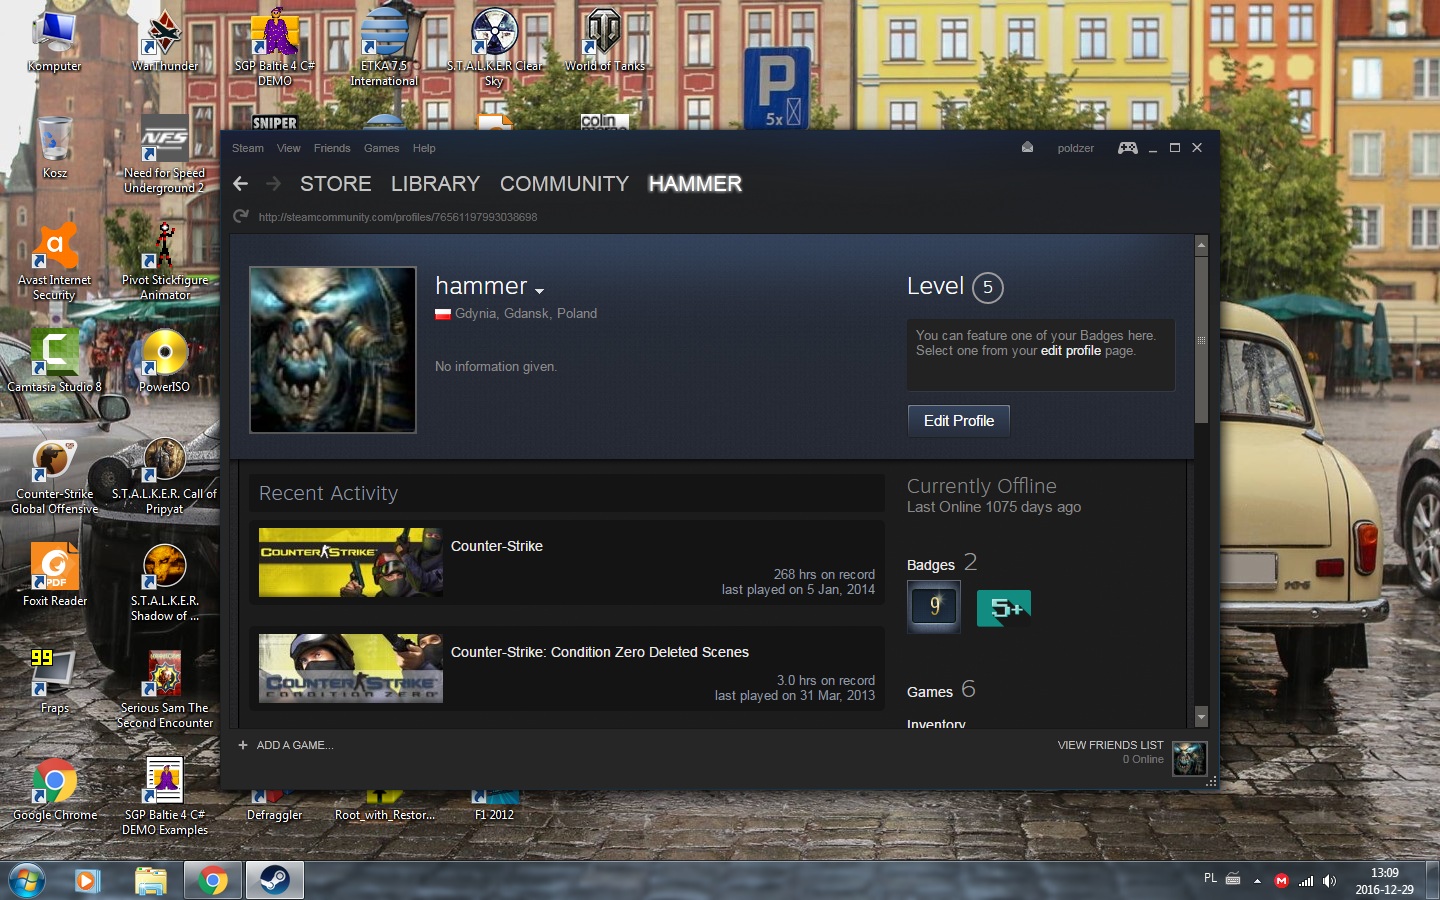Open the Counter-Strike game banner
1440x900 pixels.
(x=351, y=562)
